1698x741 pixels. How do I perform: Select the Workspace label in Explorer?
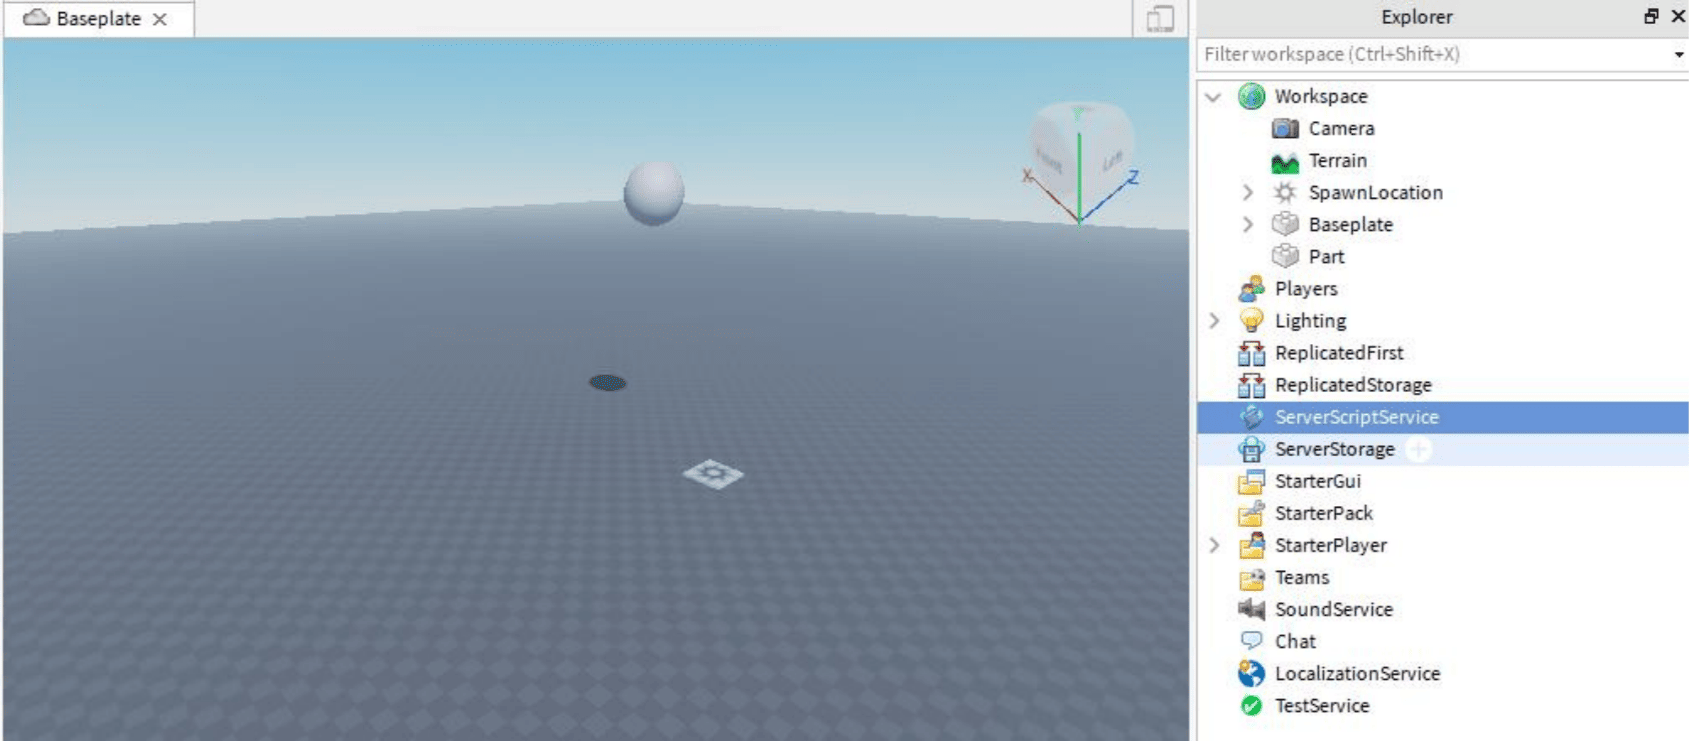[x=1321, y=96]
